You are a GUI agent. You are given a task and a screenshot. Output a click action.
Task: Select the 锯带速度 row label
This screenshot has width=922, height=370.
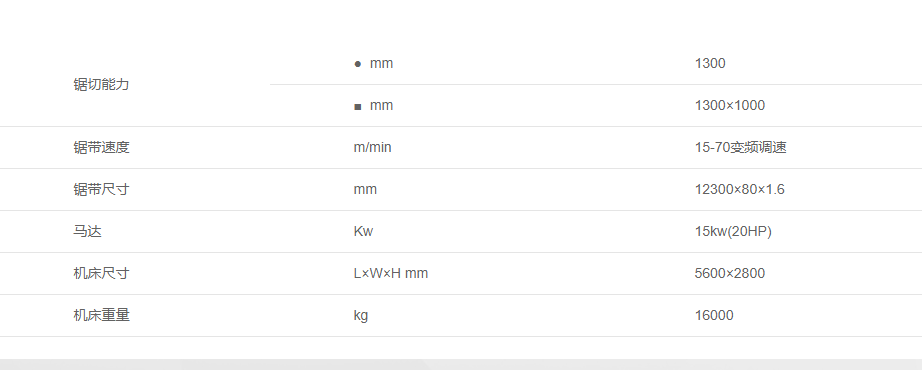(101, 147)
